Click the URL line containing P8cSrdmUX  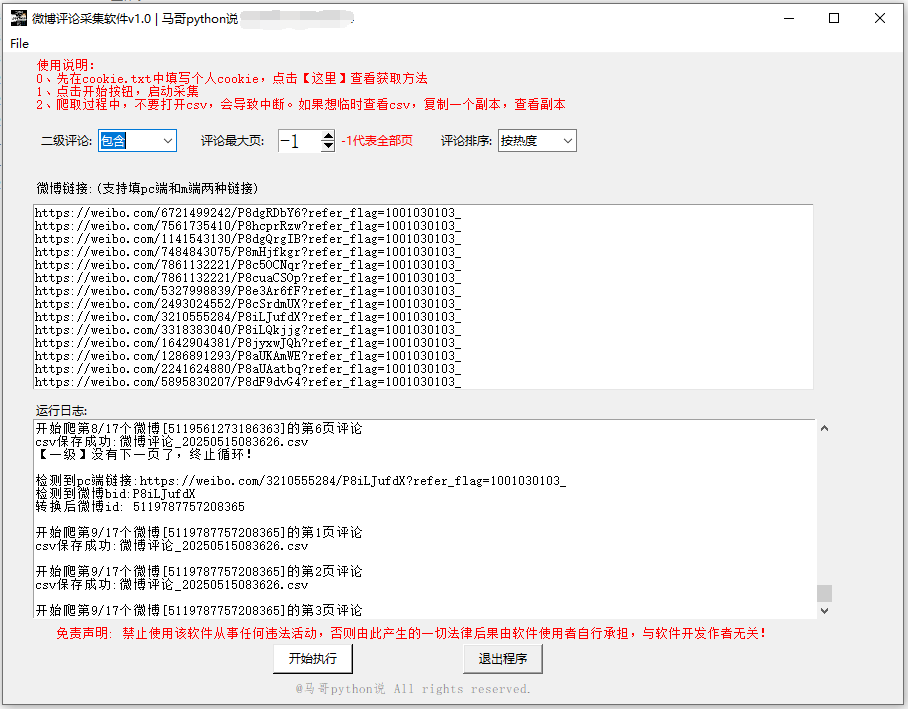(248, 304)
